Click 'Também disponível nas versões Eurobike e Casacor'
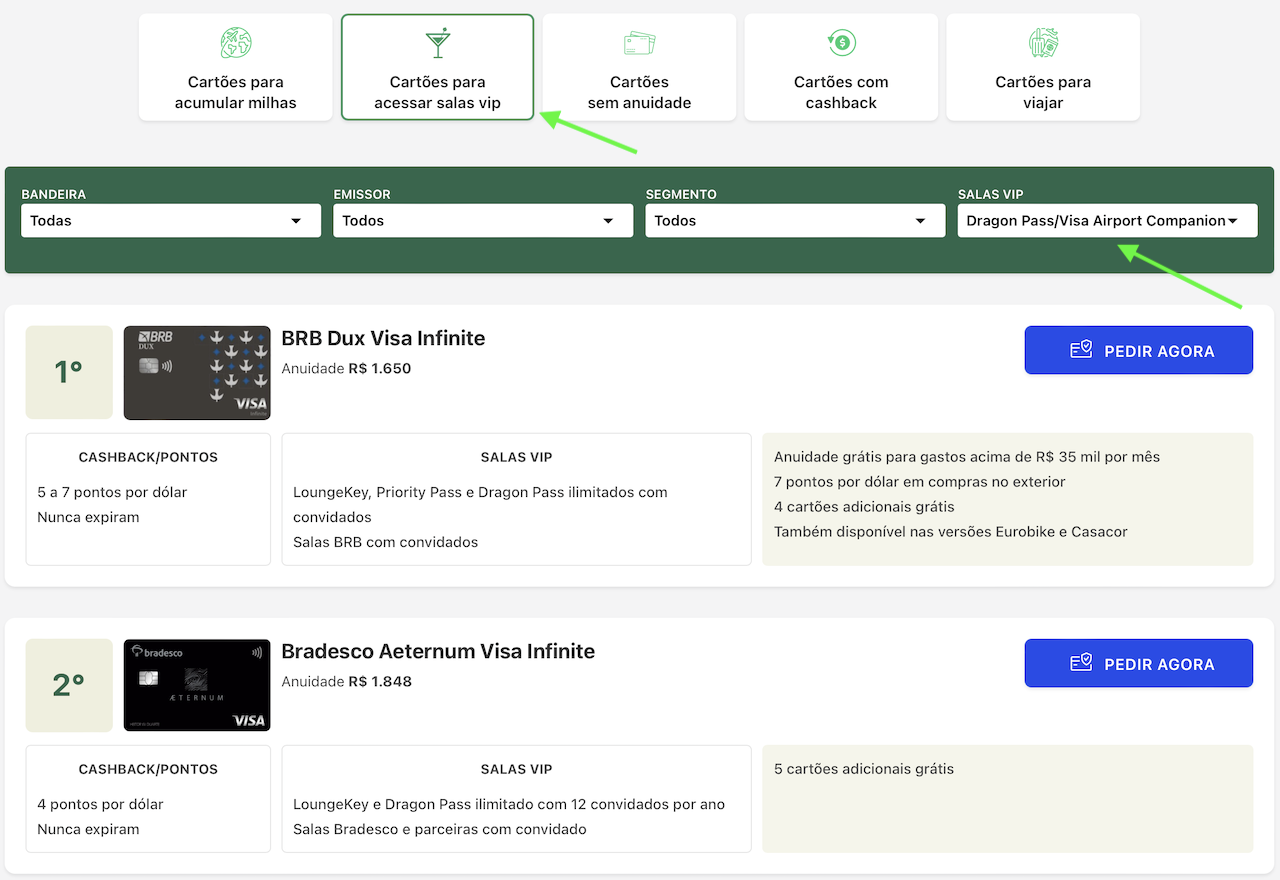The image size is (1280, 880). pos(951,532)
